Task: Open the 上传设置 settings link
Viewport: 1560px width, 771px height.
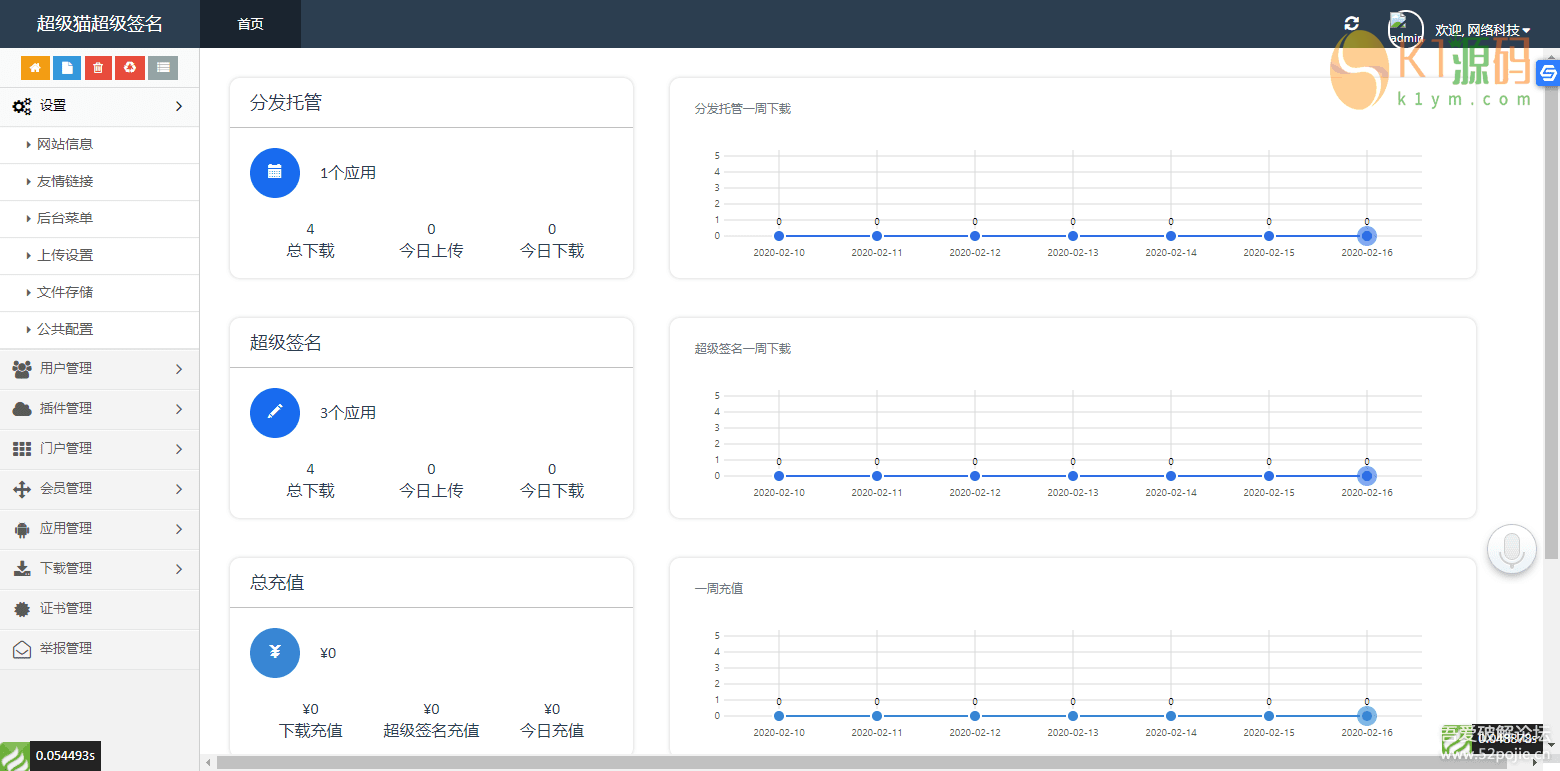Action: 65,255
